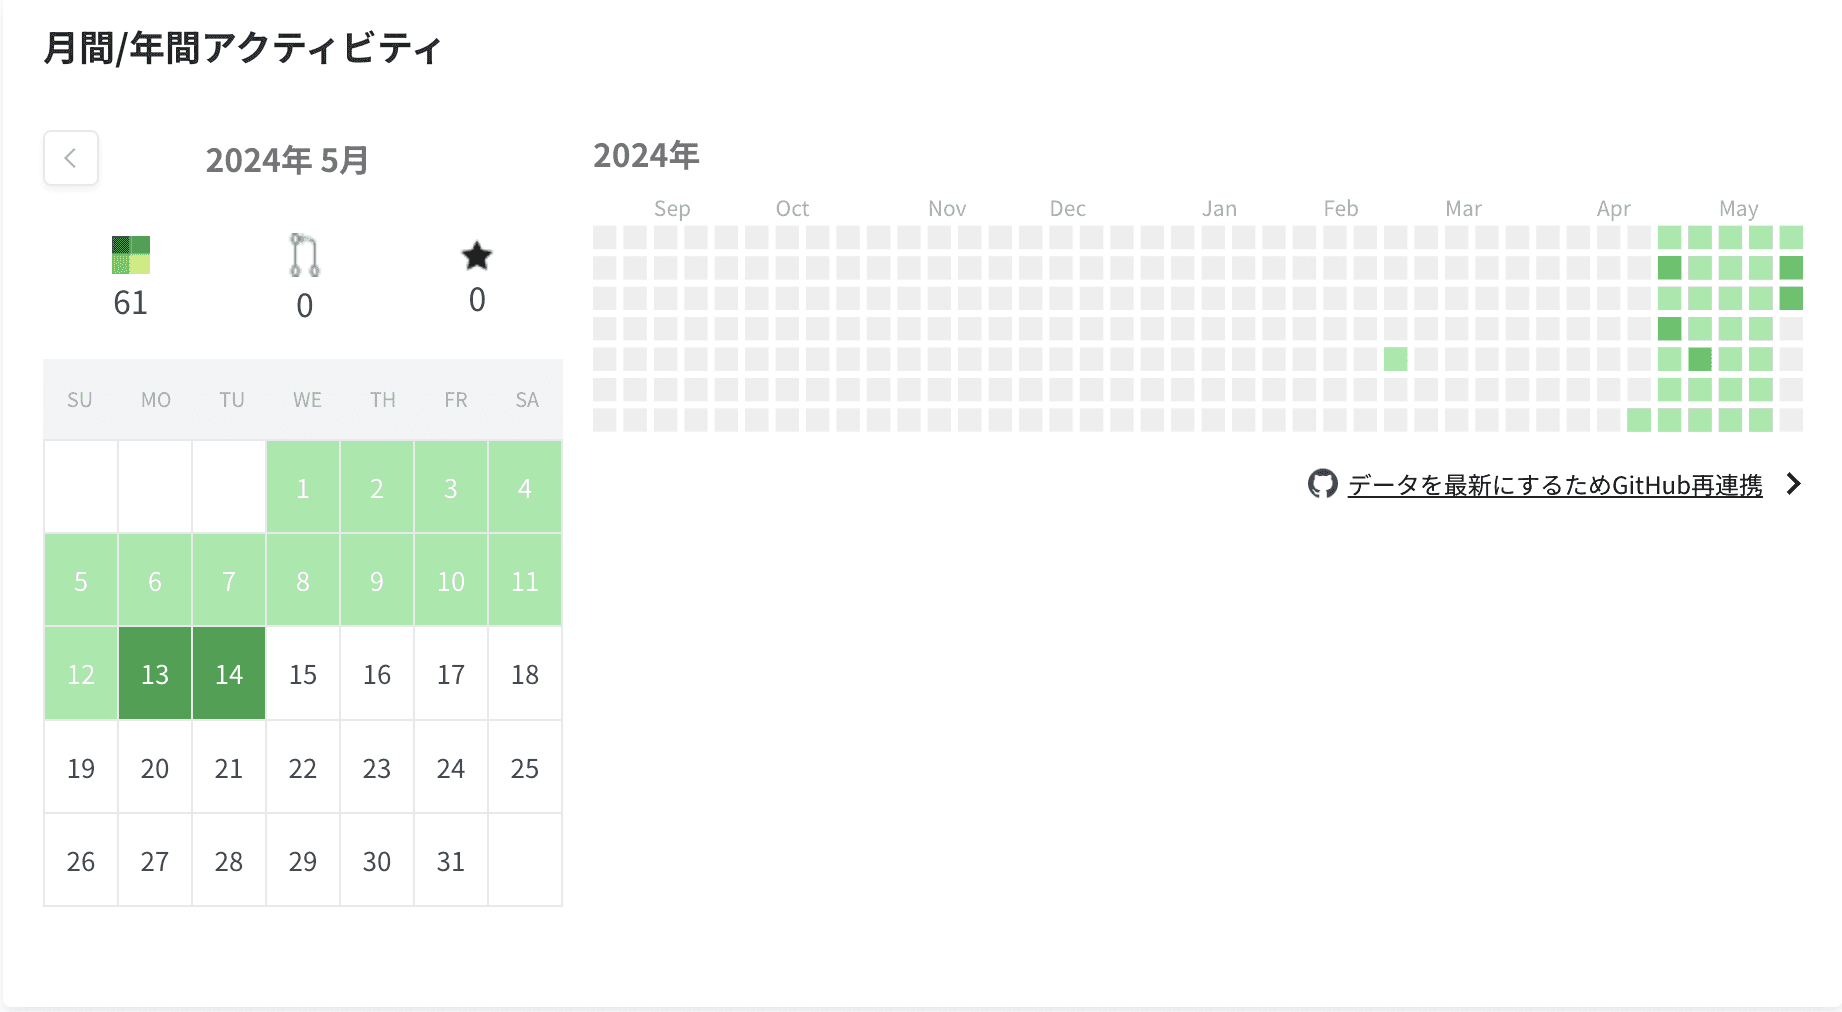
Task: Select May 12 light green cell
Action: pos(81,674)
